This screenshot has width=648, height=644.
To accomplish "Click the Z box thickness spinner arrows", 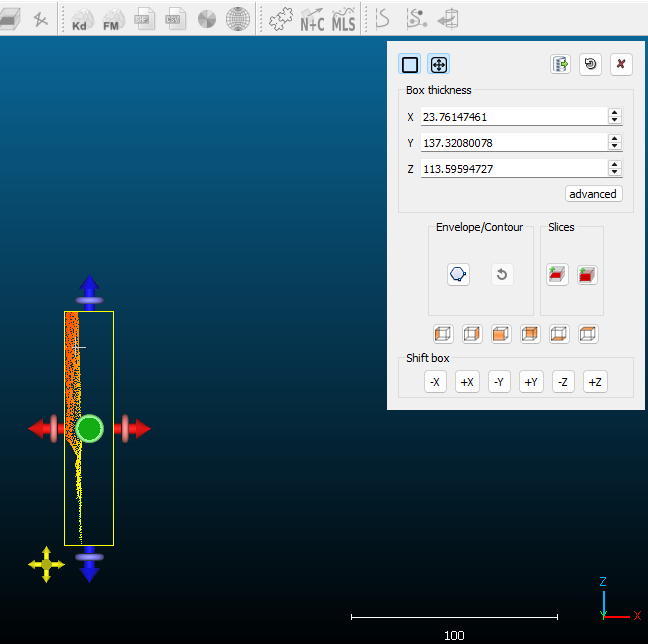I will (x=614, y=169).
